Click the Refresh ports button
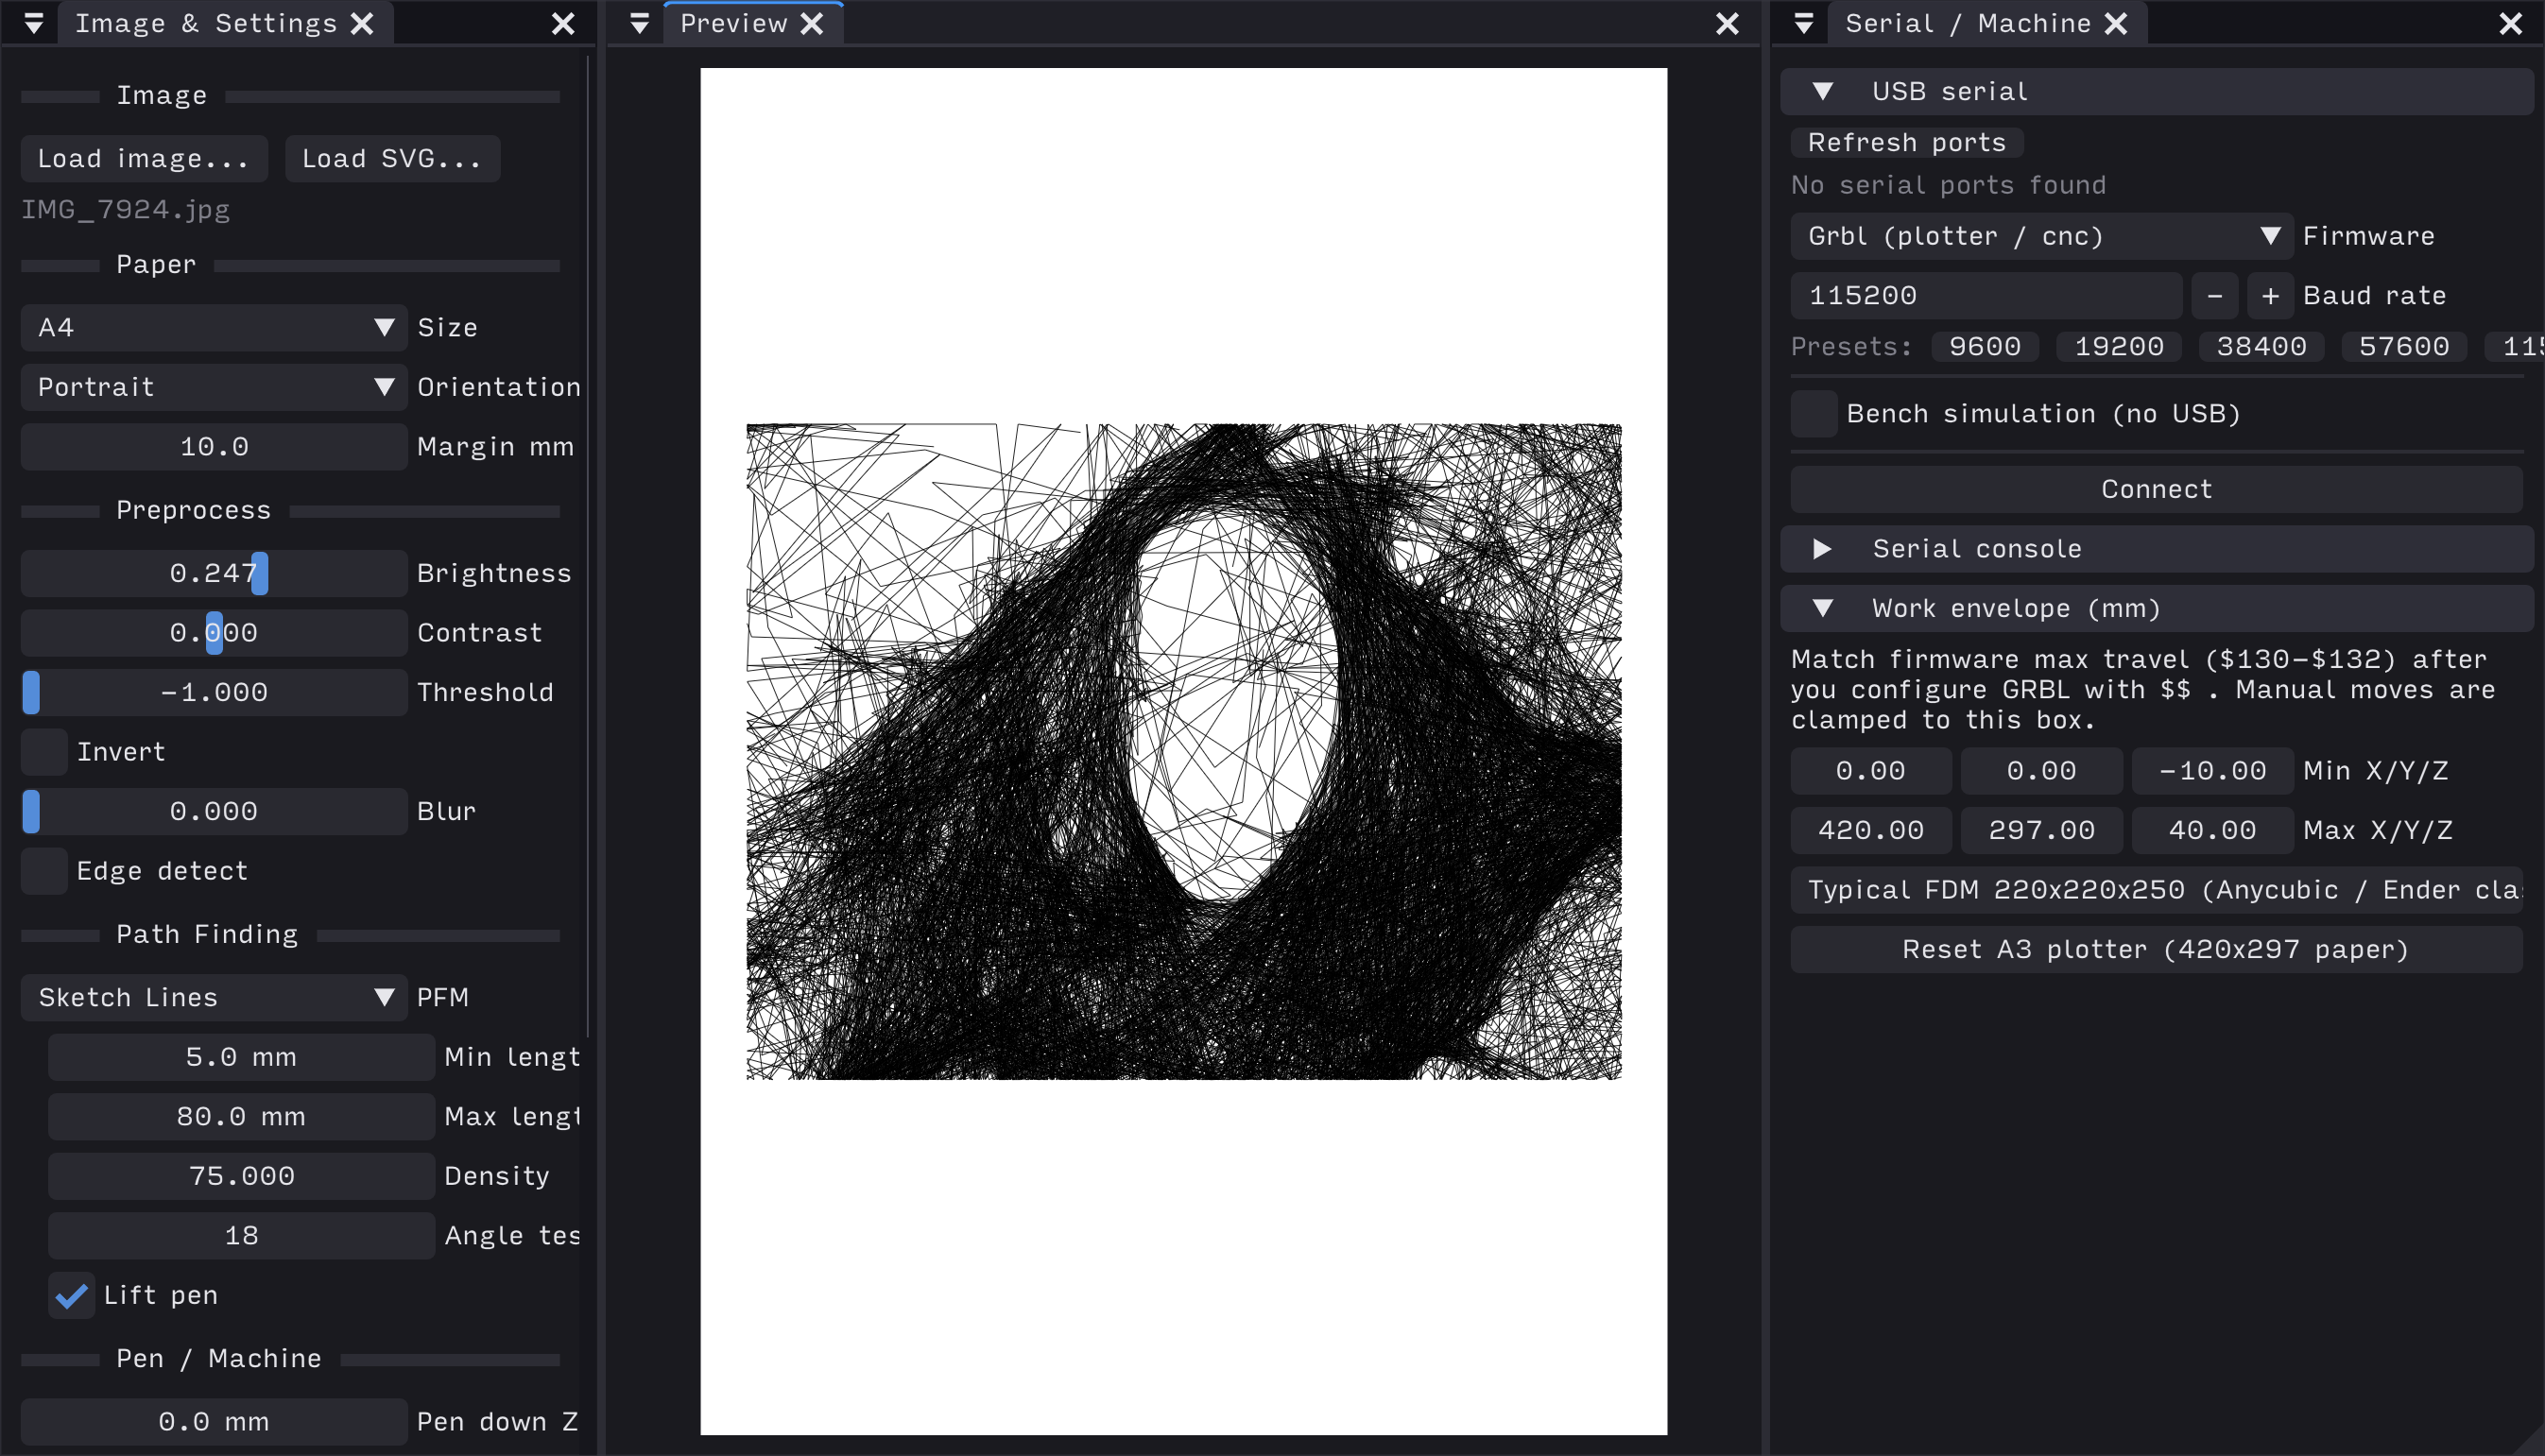2545x1456 pixels. pos(1907,142)
